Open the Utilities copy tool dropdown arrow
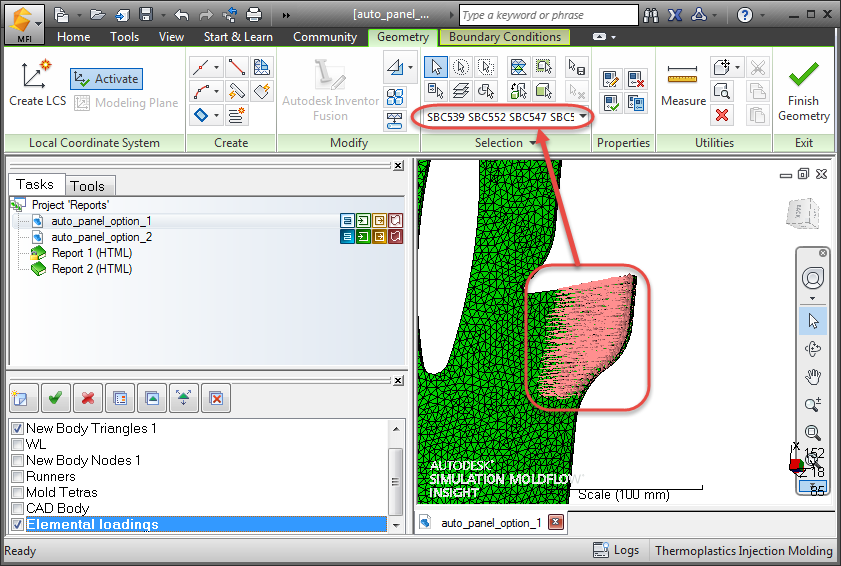 tap(738, 67)
